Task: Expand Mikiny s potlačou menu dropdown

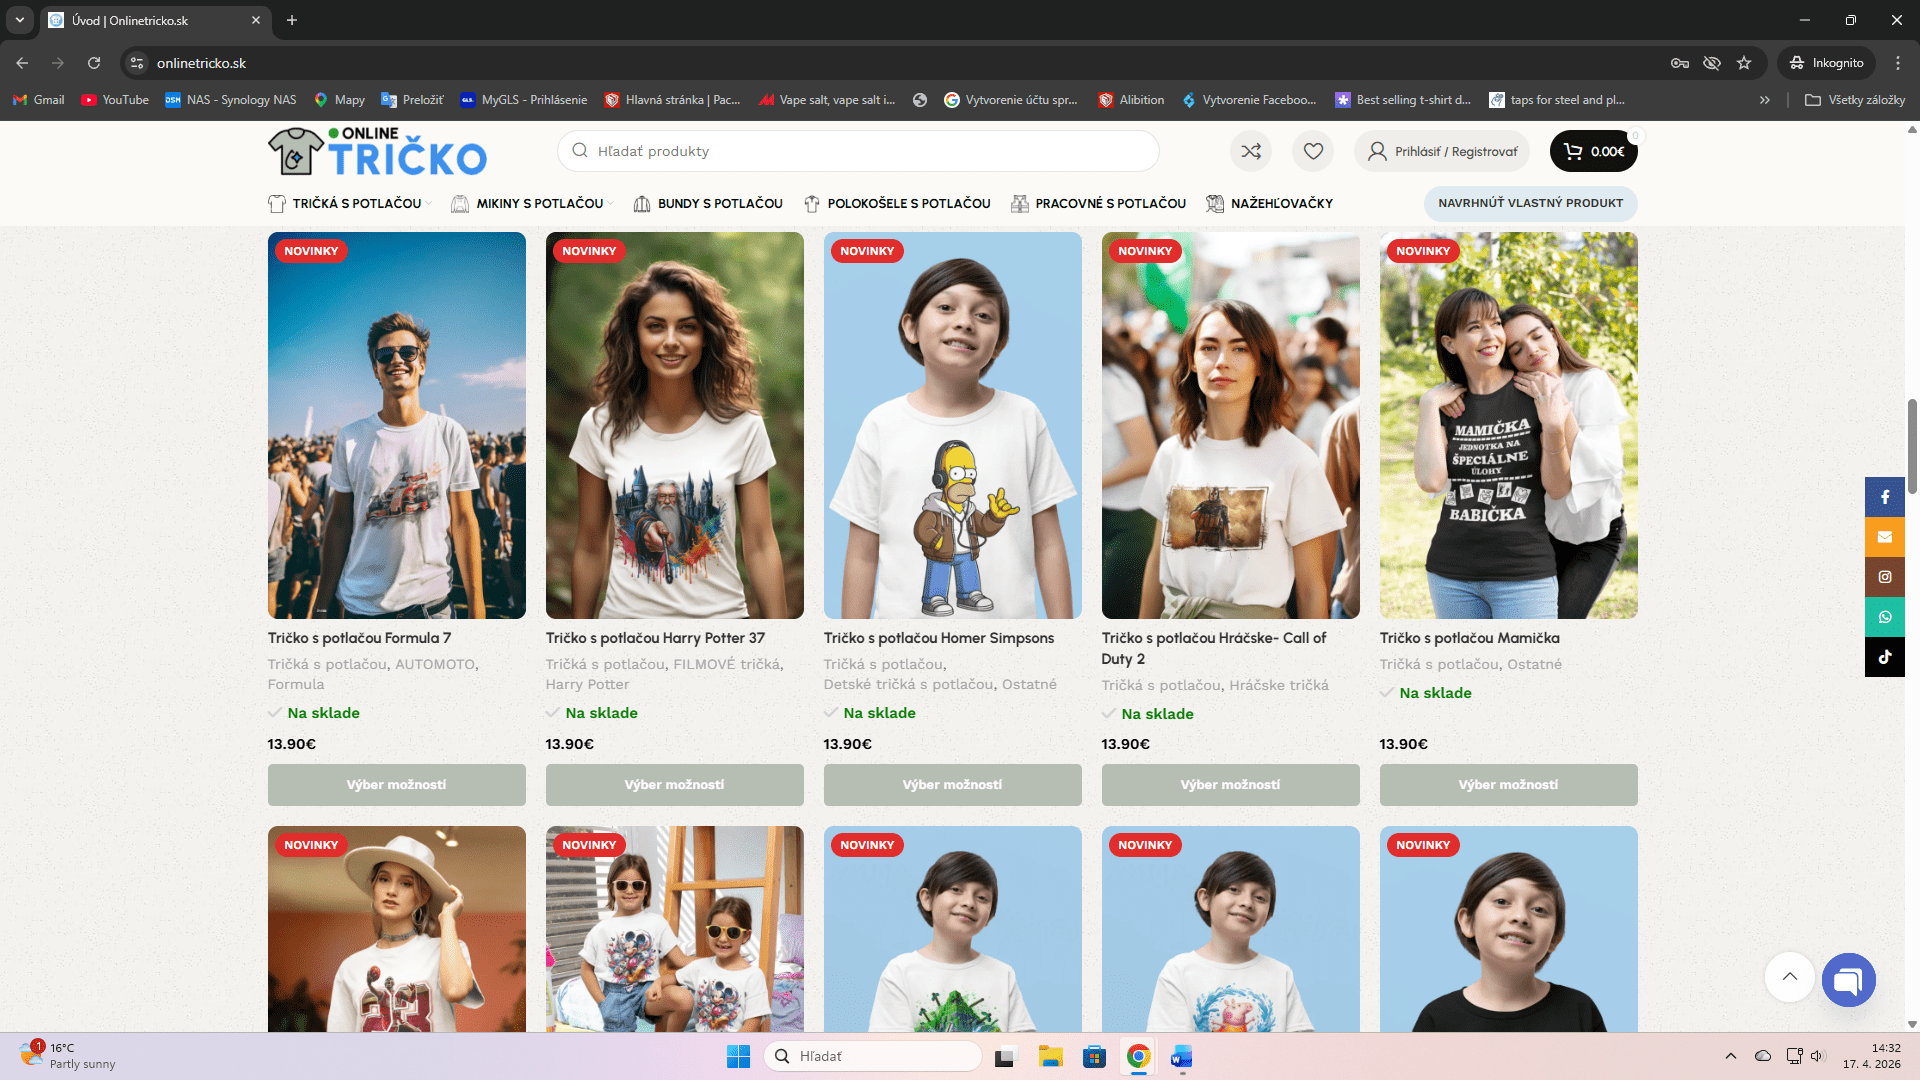Action: tap(540, 203)
